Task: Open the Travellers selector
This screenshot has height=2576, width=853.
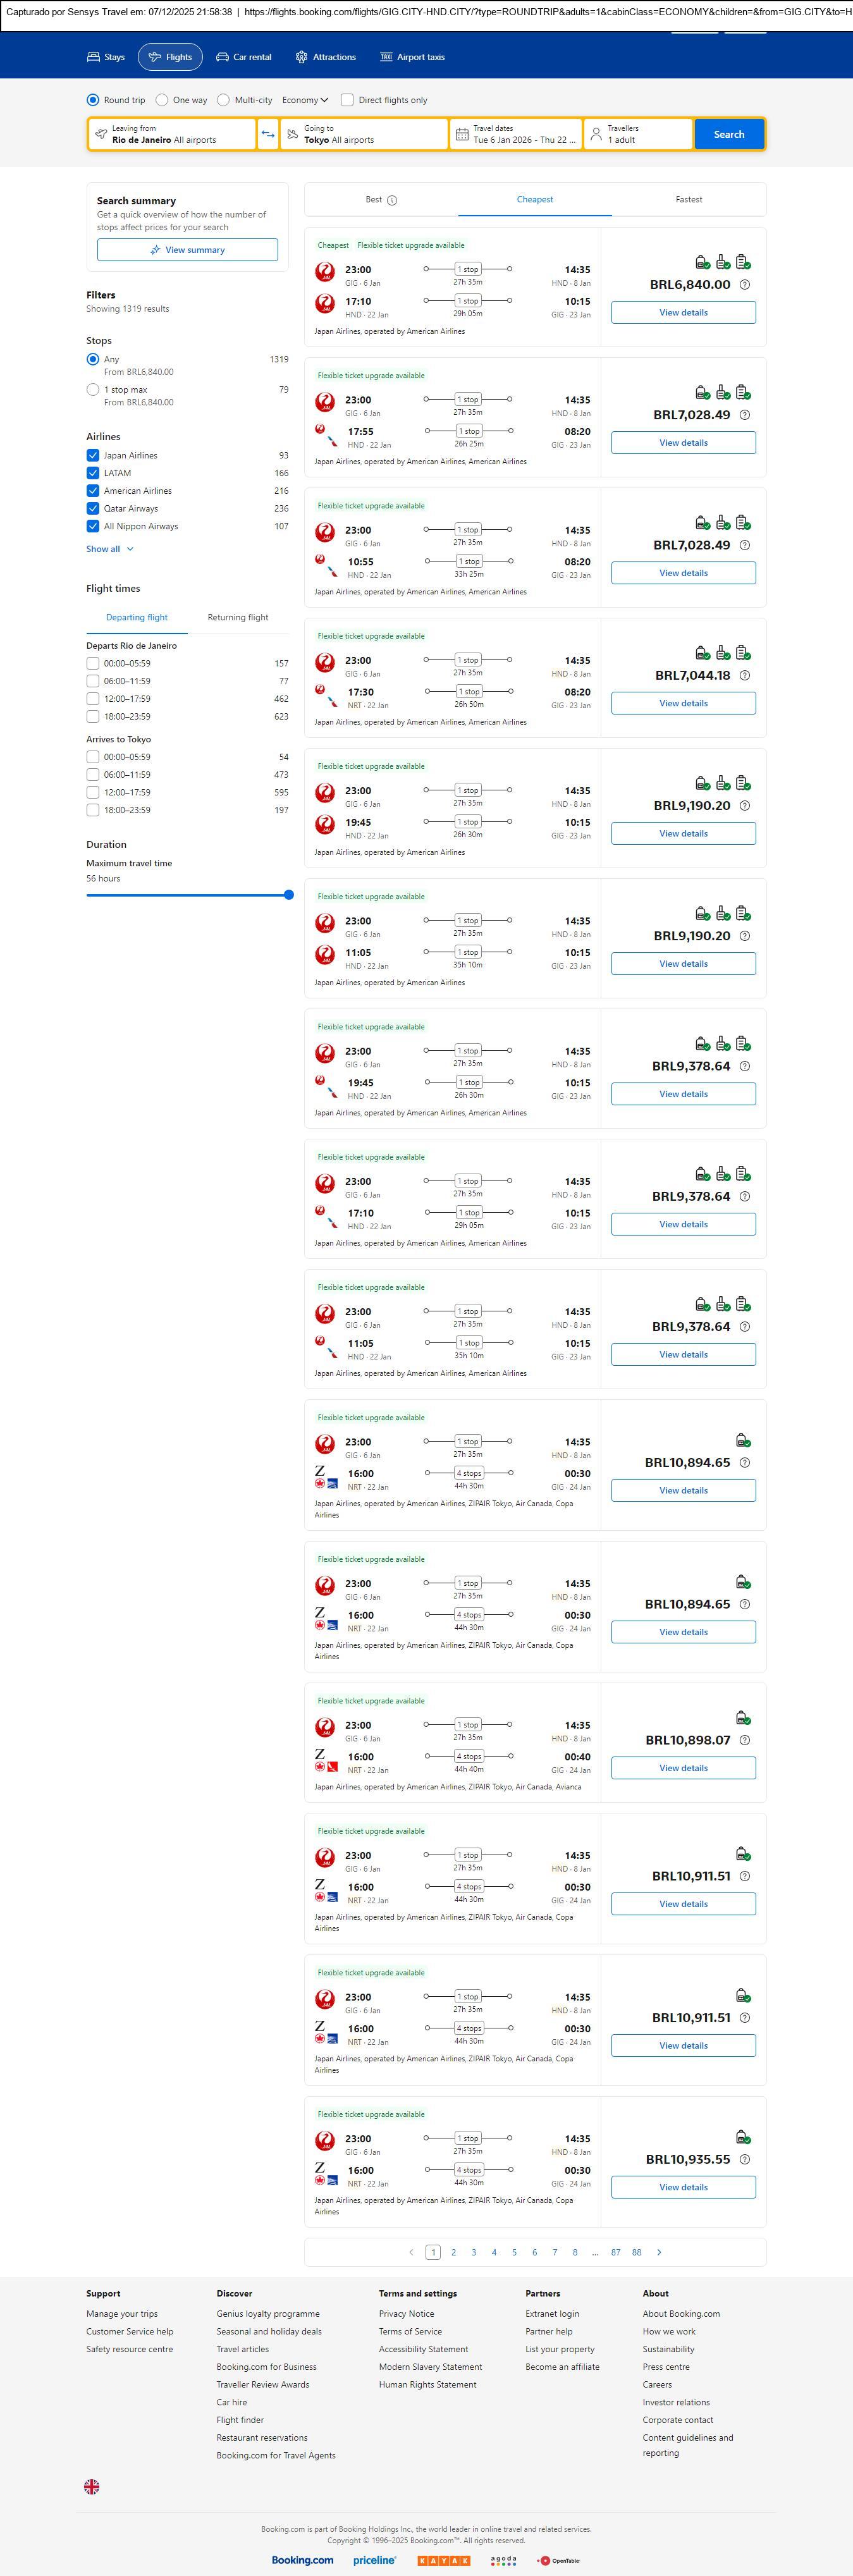Action: coord(637,134)
